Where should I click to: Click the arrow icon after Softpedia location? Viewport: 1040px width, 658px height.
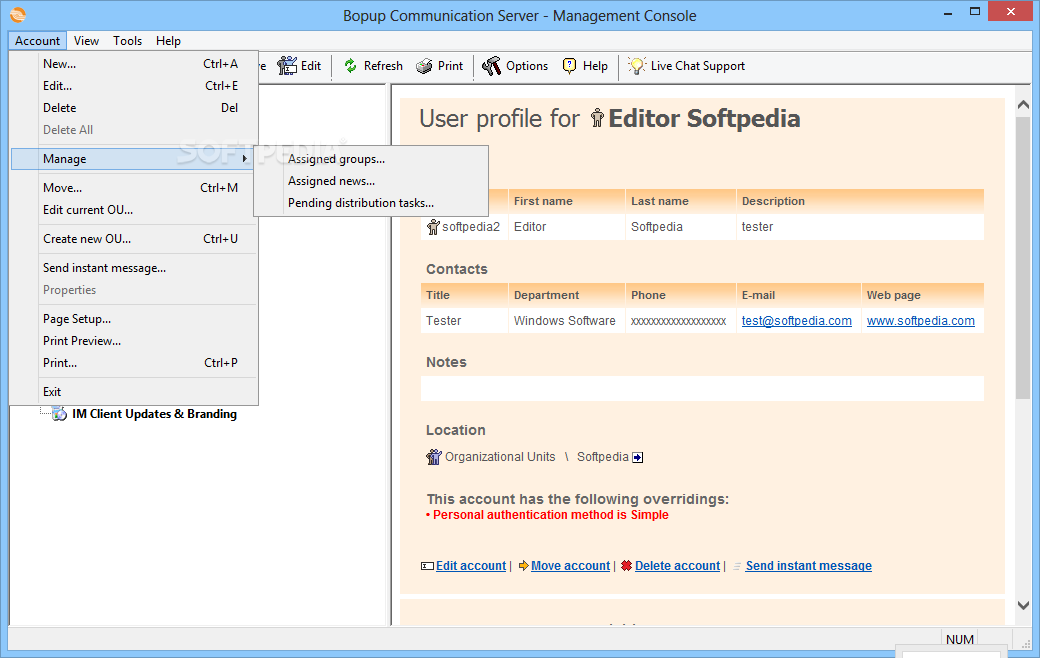coord(637,457)
